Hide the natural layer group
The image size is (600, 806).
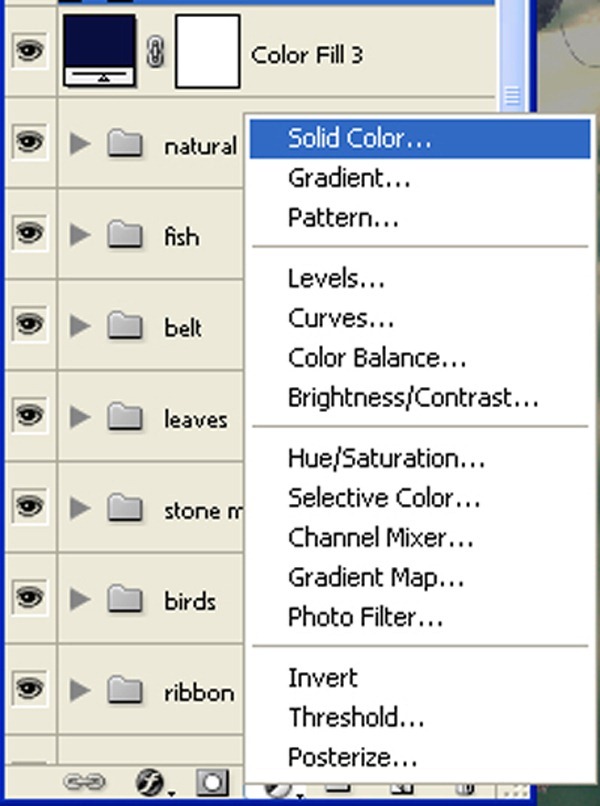tap(30, 143)
